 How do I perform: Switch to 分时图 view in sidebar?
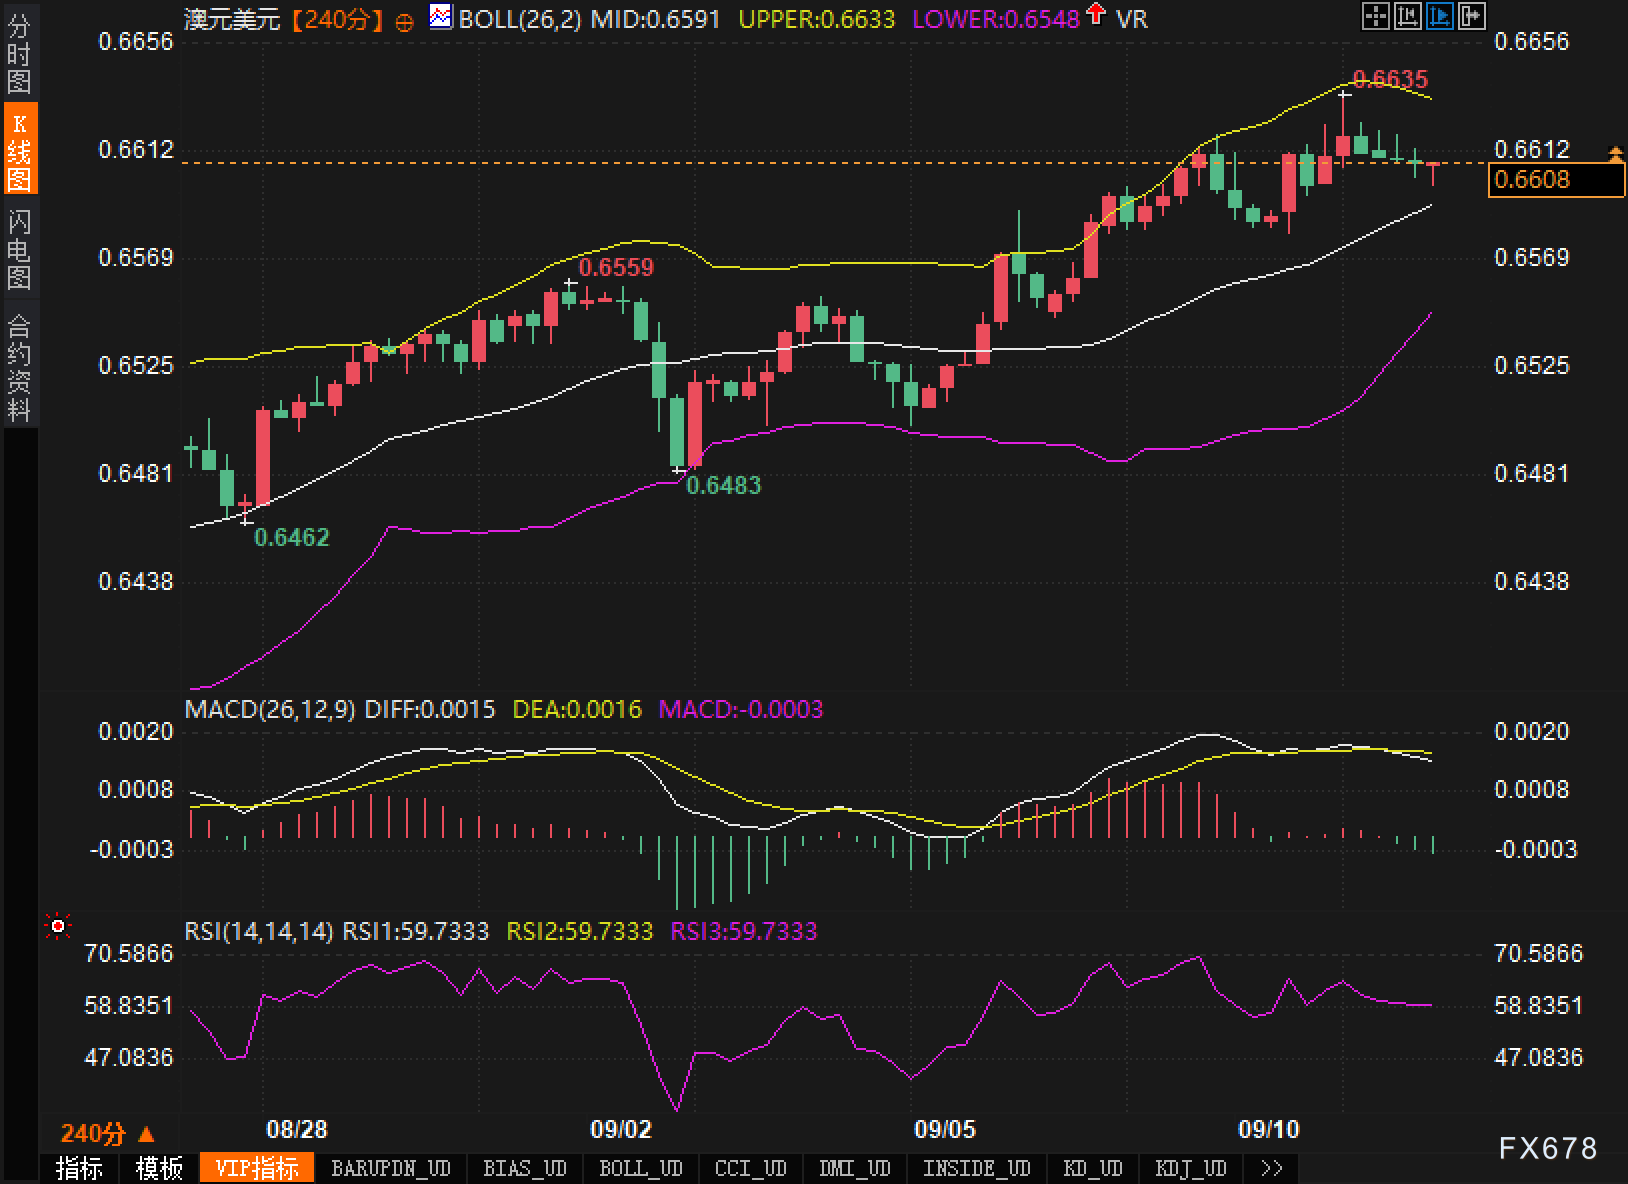tap(19, 55)
